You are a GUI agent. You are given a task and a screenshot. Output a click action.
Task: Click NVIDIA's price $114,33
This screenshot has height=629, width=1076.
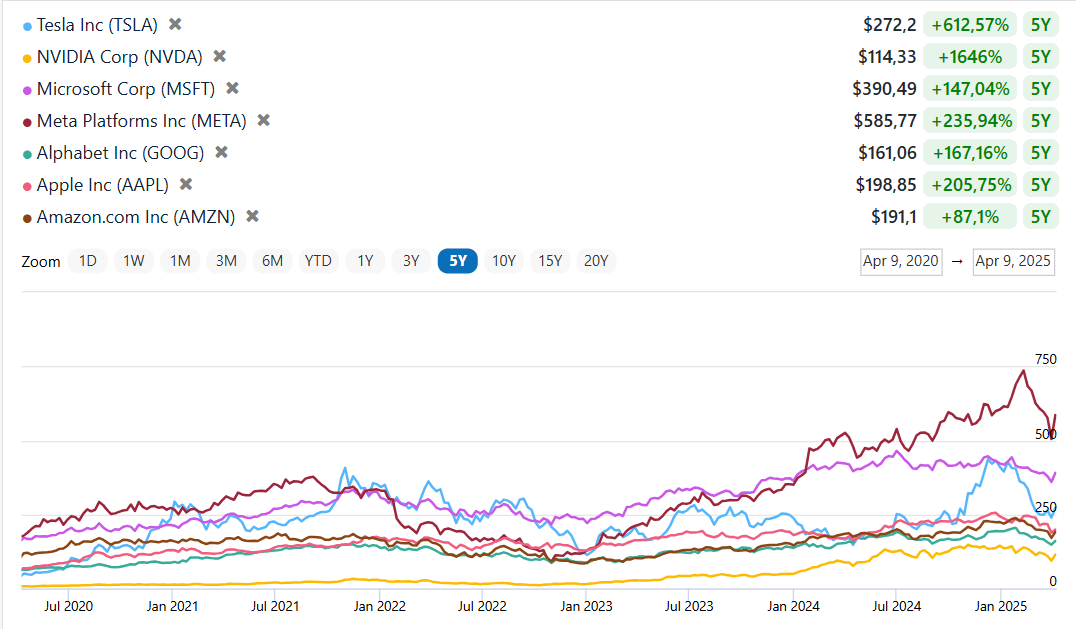pyautogui.click(x=887, y=56)
